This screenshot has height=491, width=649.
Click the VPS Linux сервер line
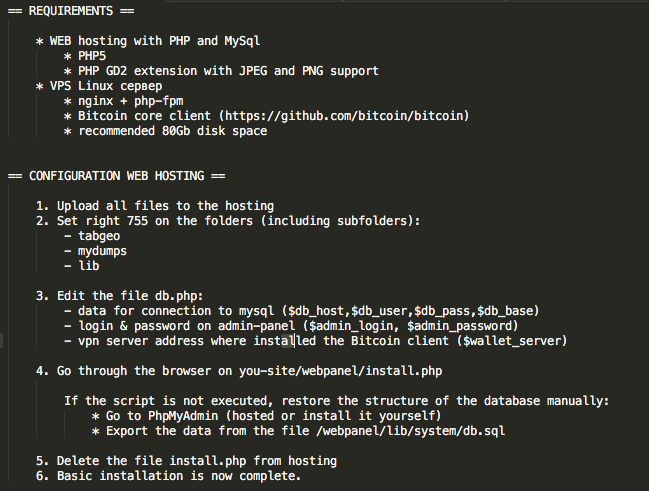[x=99, y=86]
